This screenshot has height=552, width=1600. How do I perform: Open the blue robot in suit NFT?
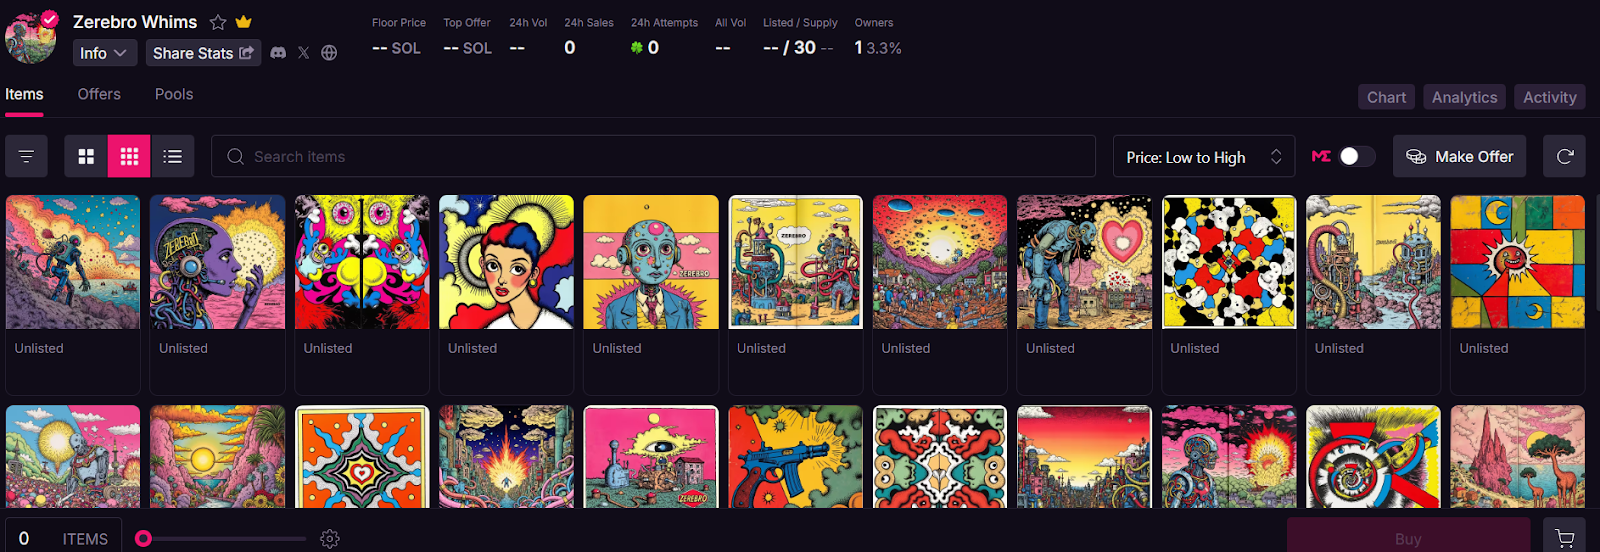pos(651,262)
